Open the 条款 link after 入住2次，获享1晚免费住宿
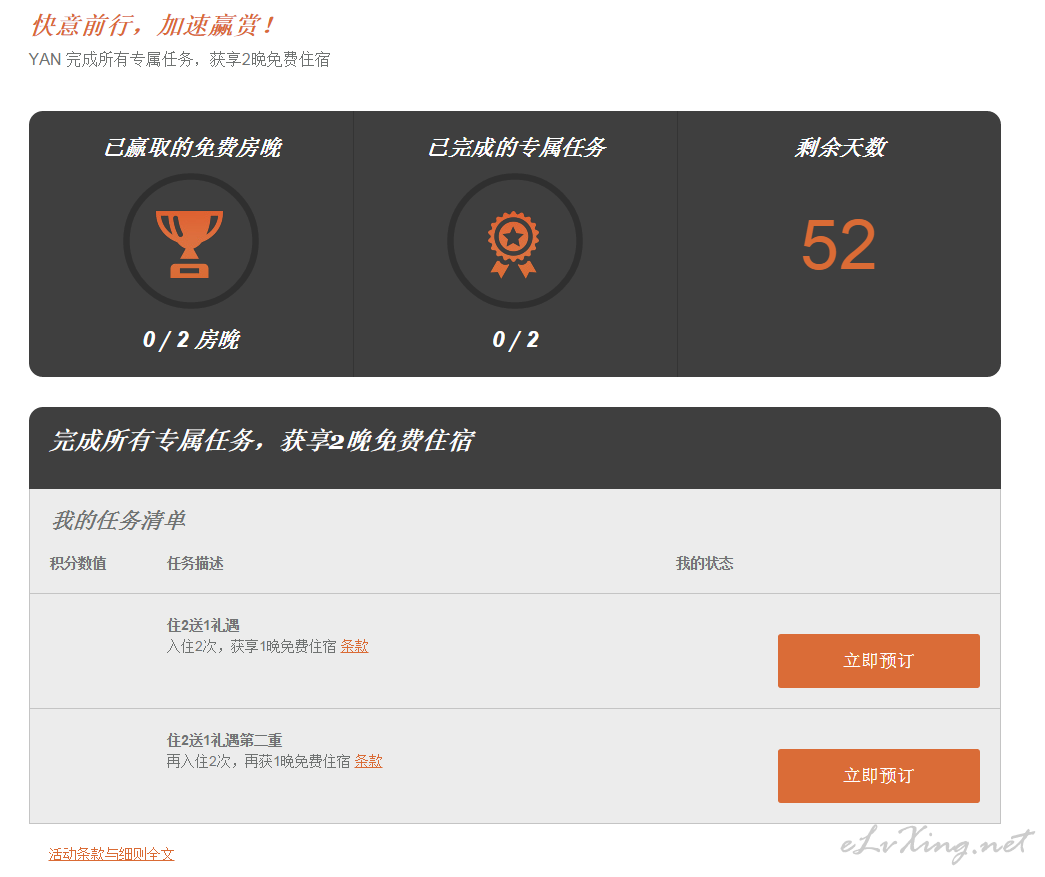1045x877 pixels. pyautogui.click(x=354, y=647)
